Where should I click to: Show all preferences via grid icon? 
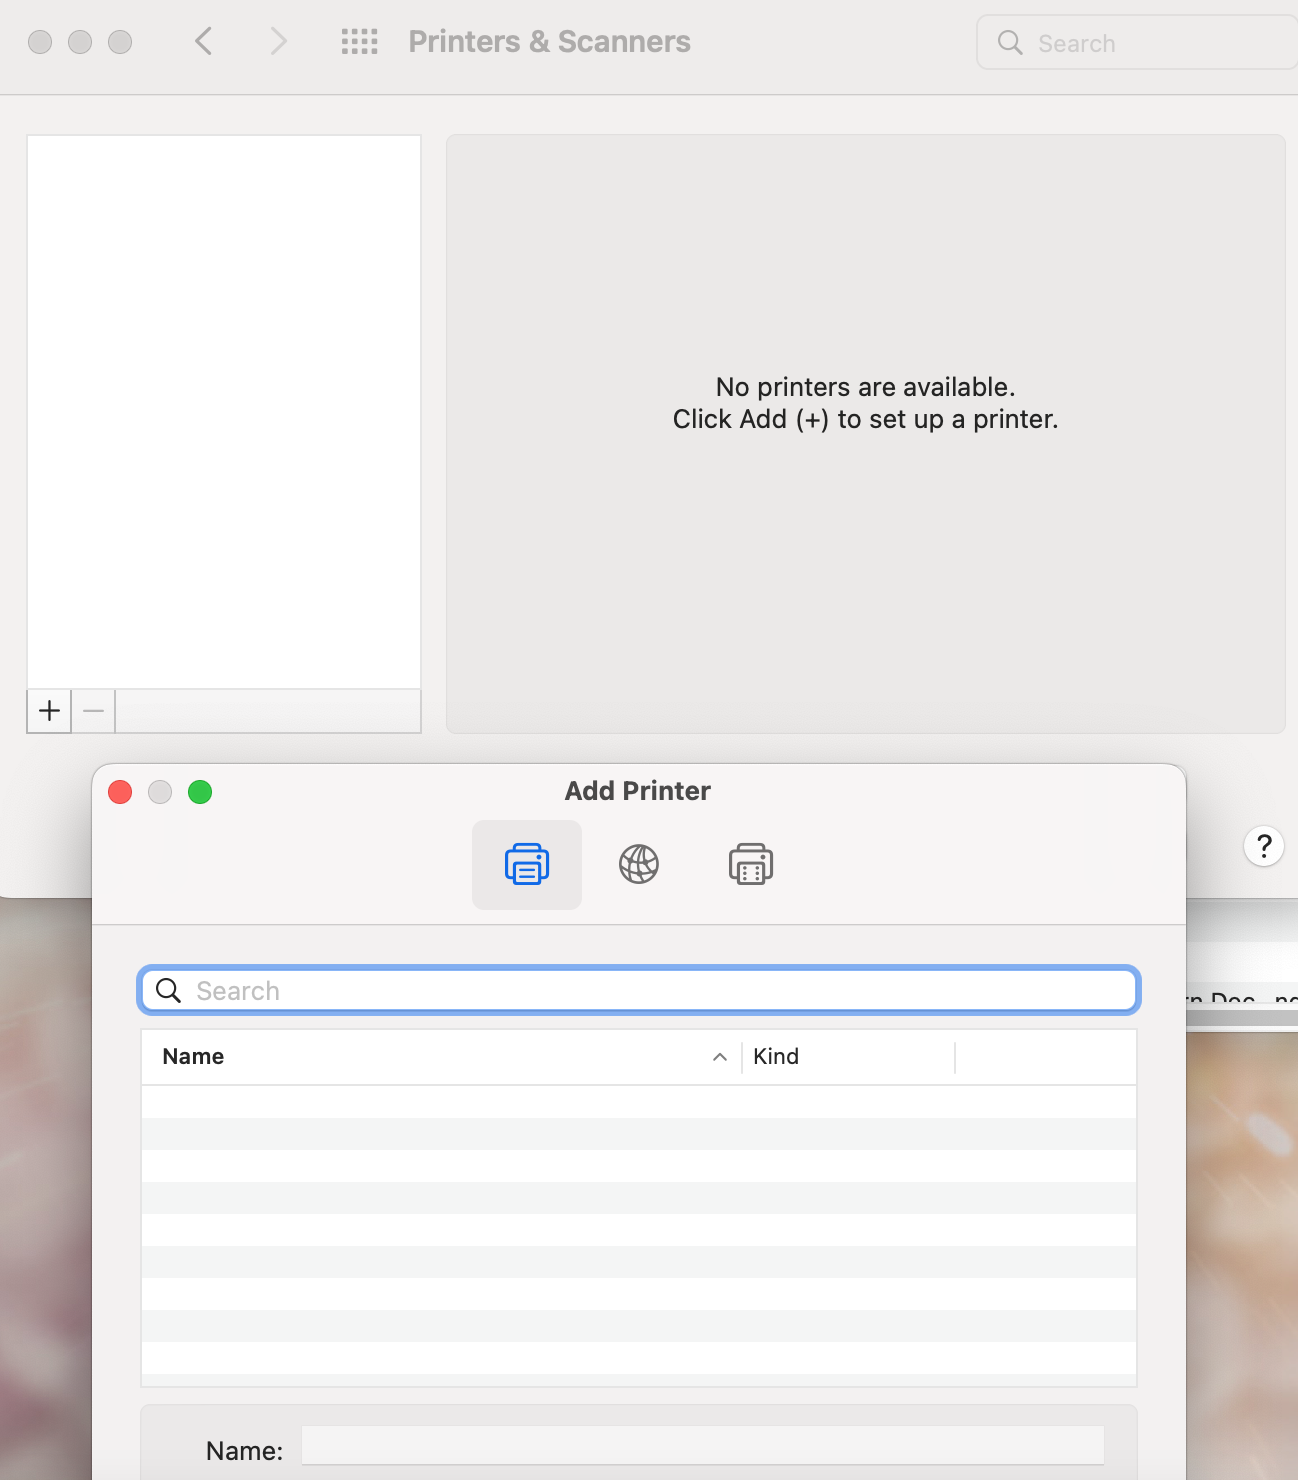click(x=359, y=42)
